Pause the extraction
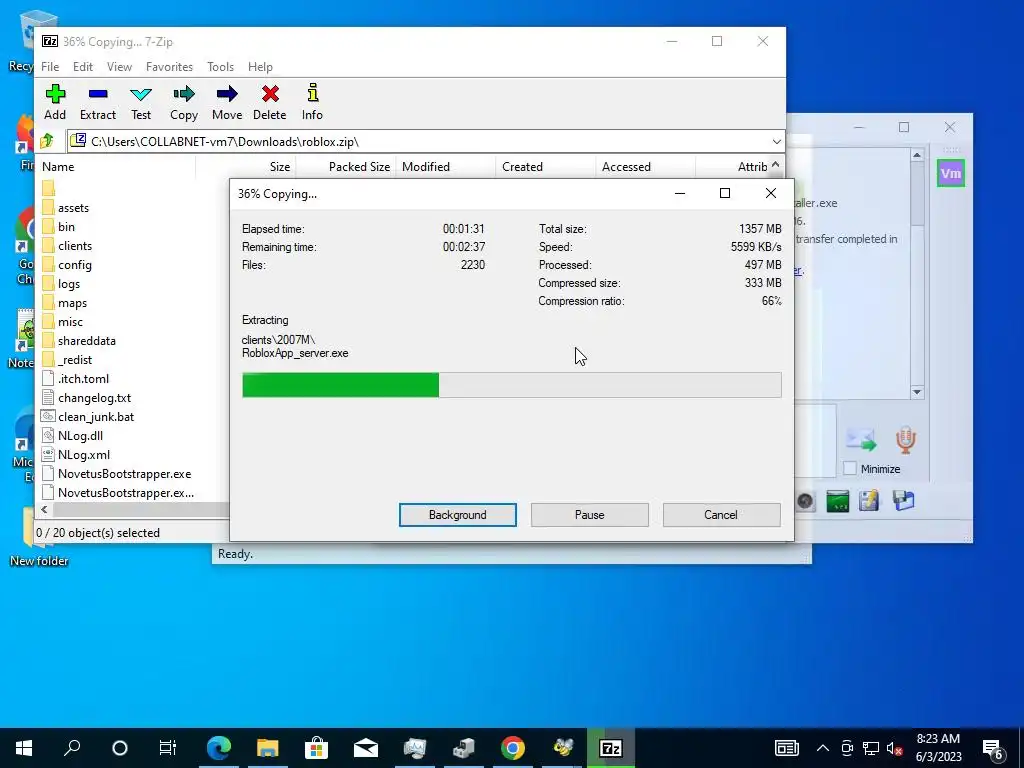Screen dimensions: 1024x768 pyautogui.click(x=590, y=515)
